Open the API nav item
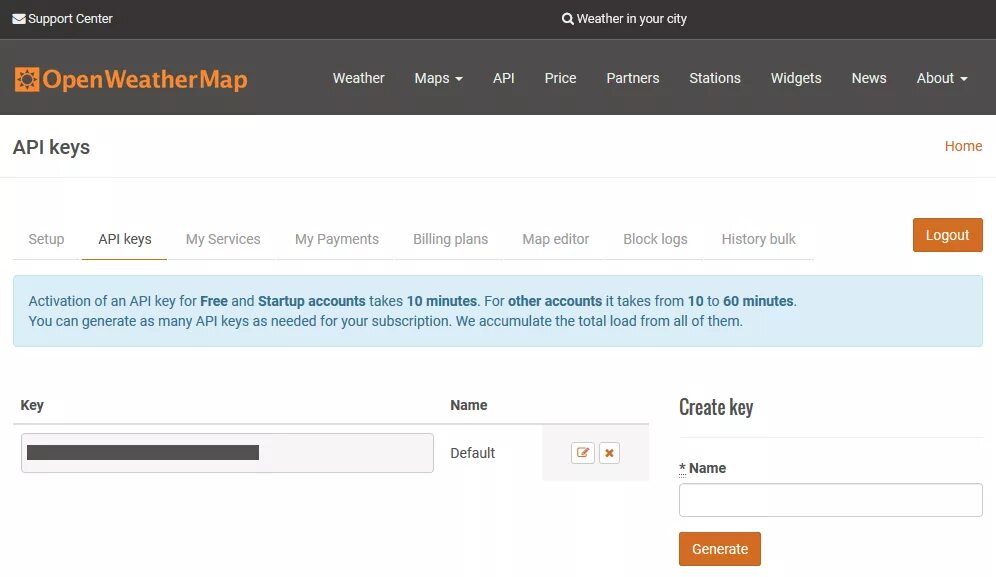This screenshot has height=577, width=996. click(503, 78)
